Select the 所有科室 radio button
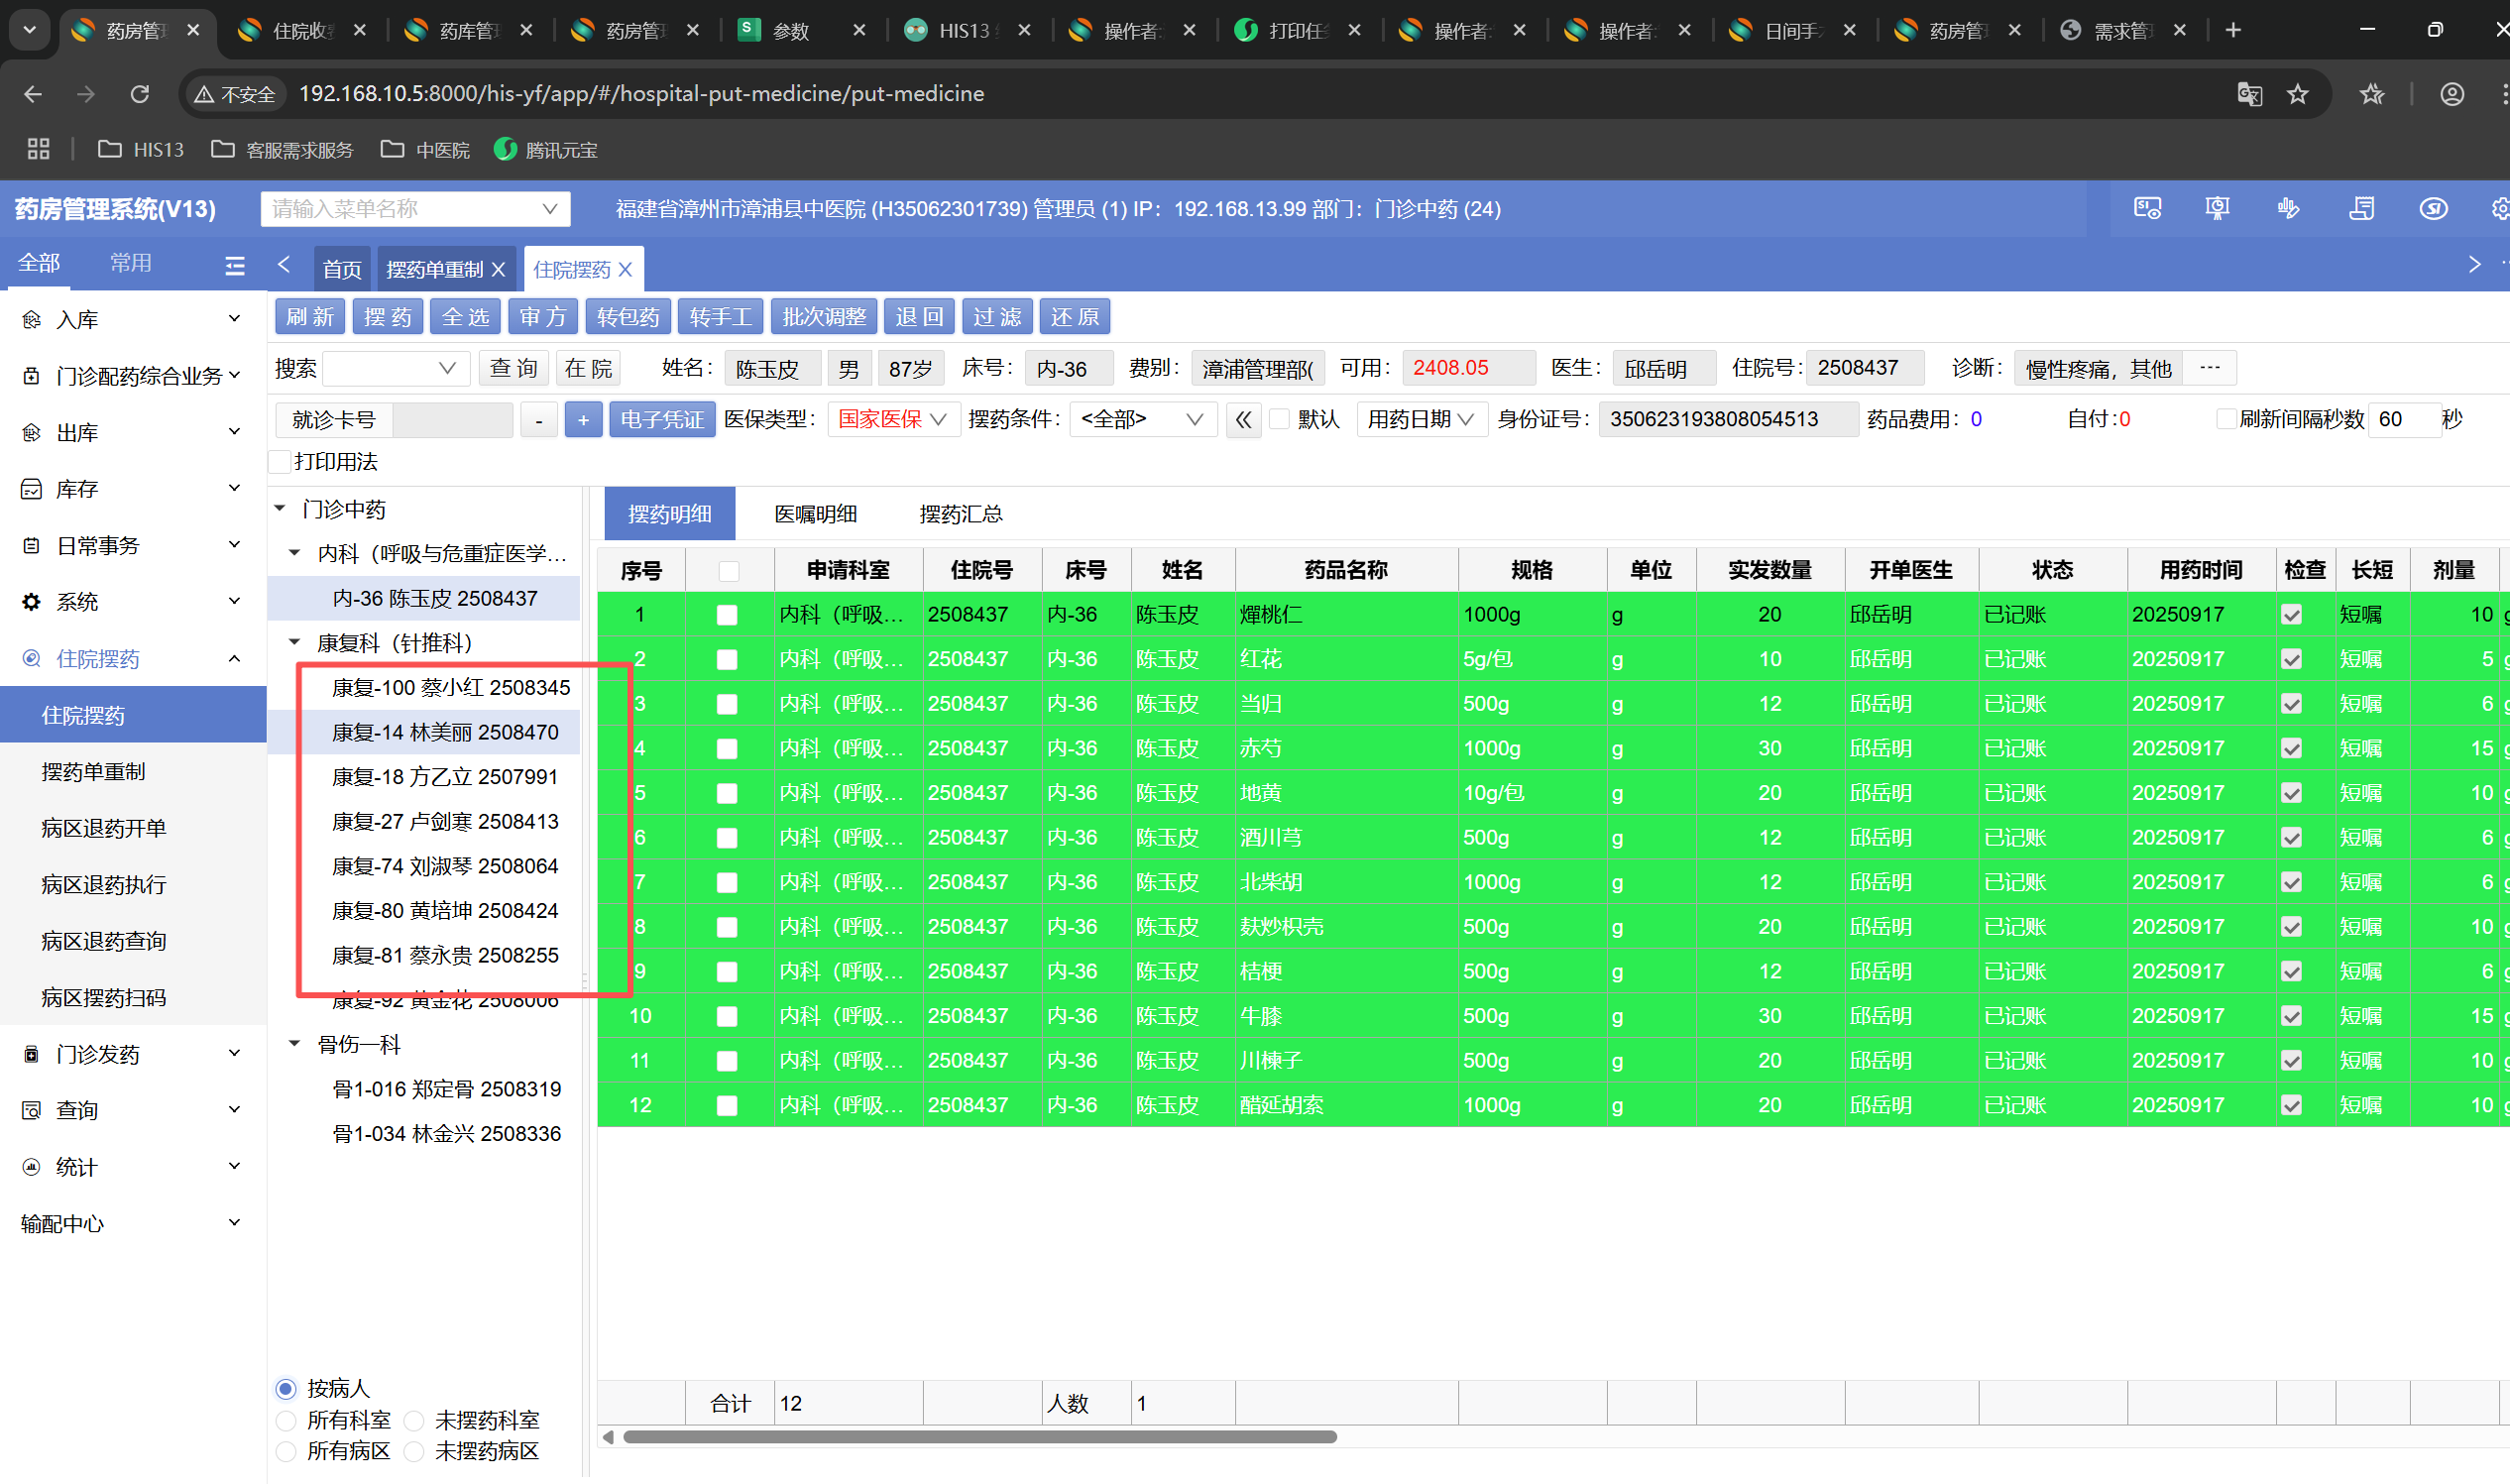 (286, 1420)
